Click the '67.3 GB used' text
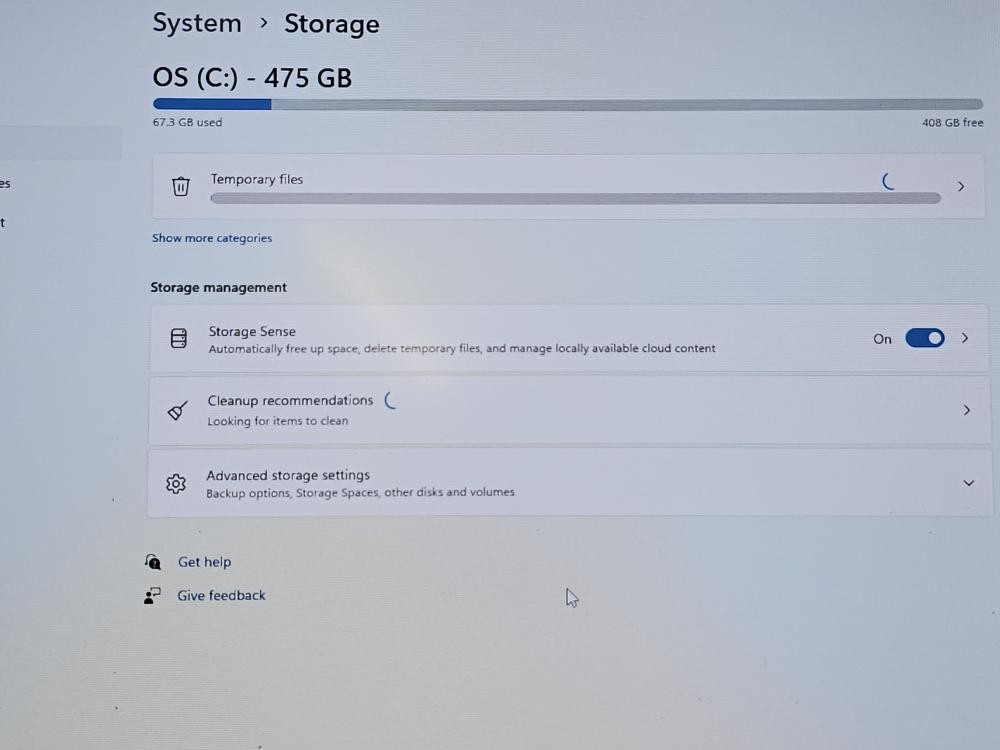The width and height of the screenshot is (1000, 750). point(188,122)
